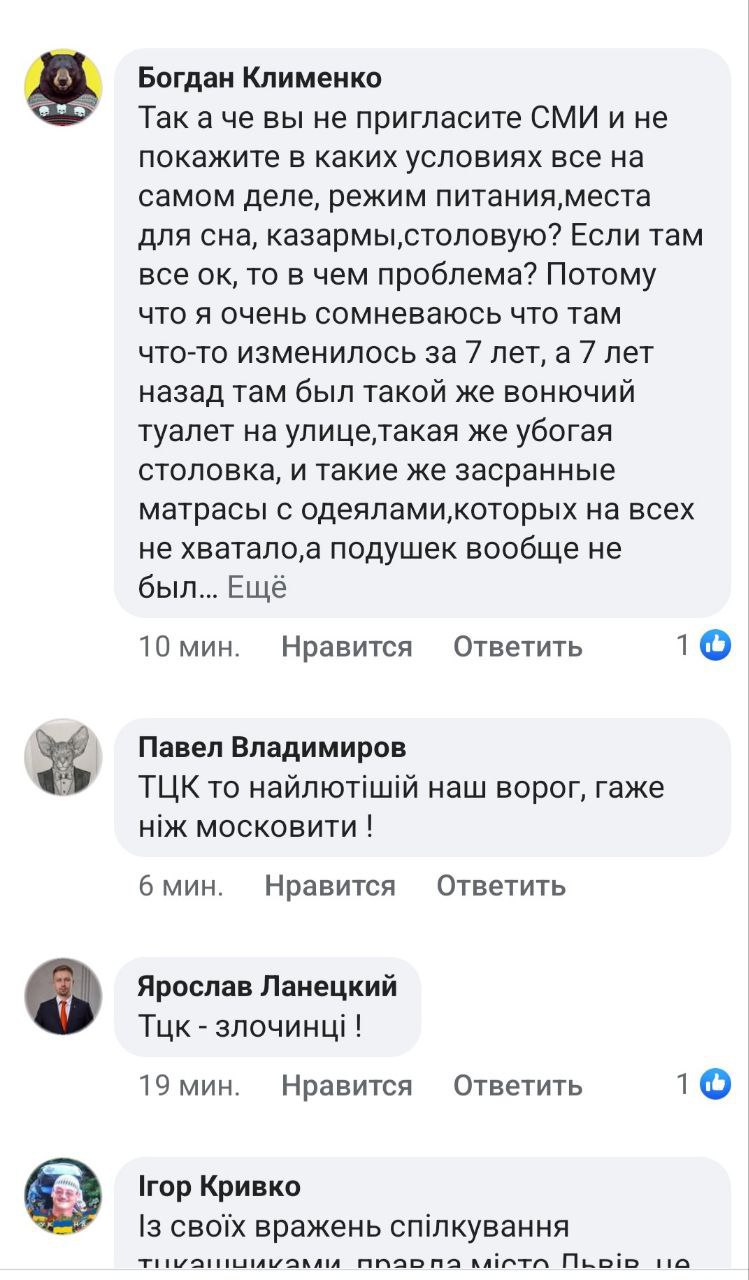Image resolution: width=749 pixels, height=1280 pixels.
Task: Open Павел Владимиров's cat avatar
Action: pyautogui.click(x=63, y=757)
